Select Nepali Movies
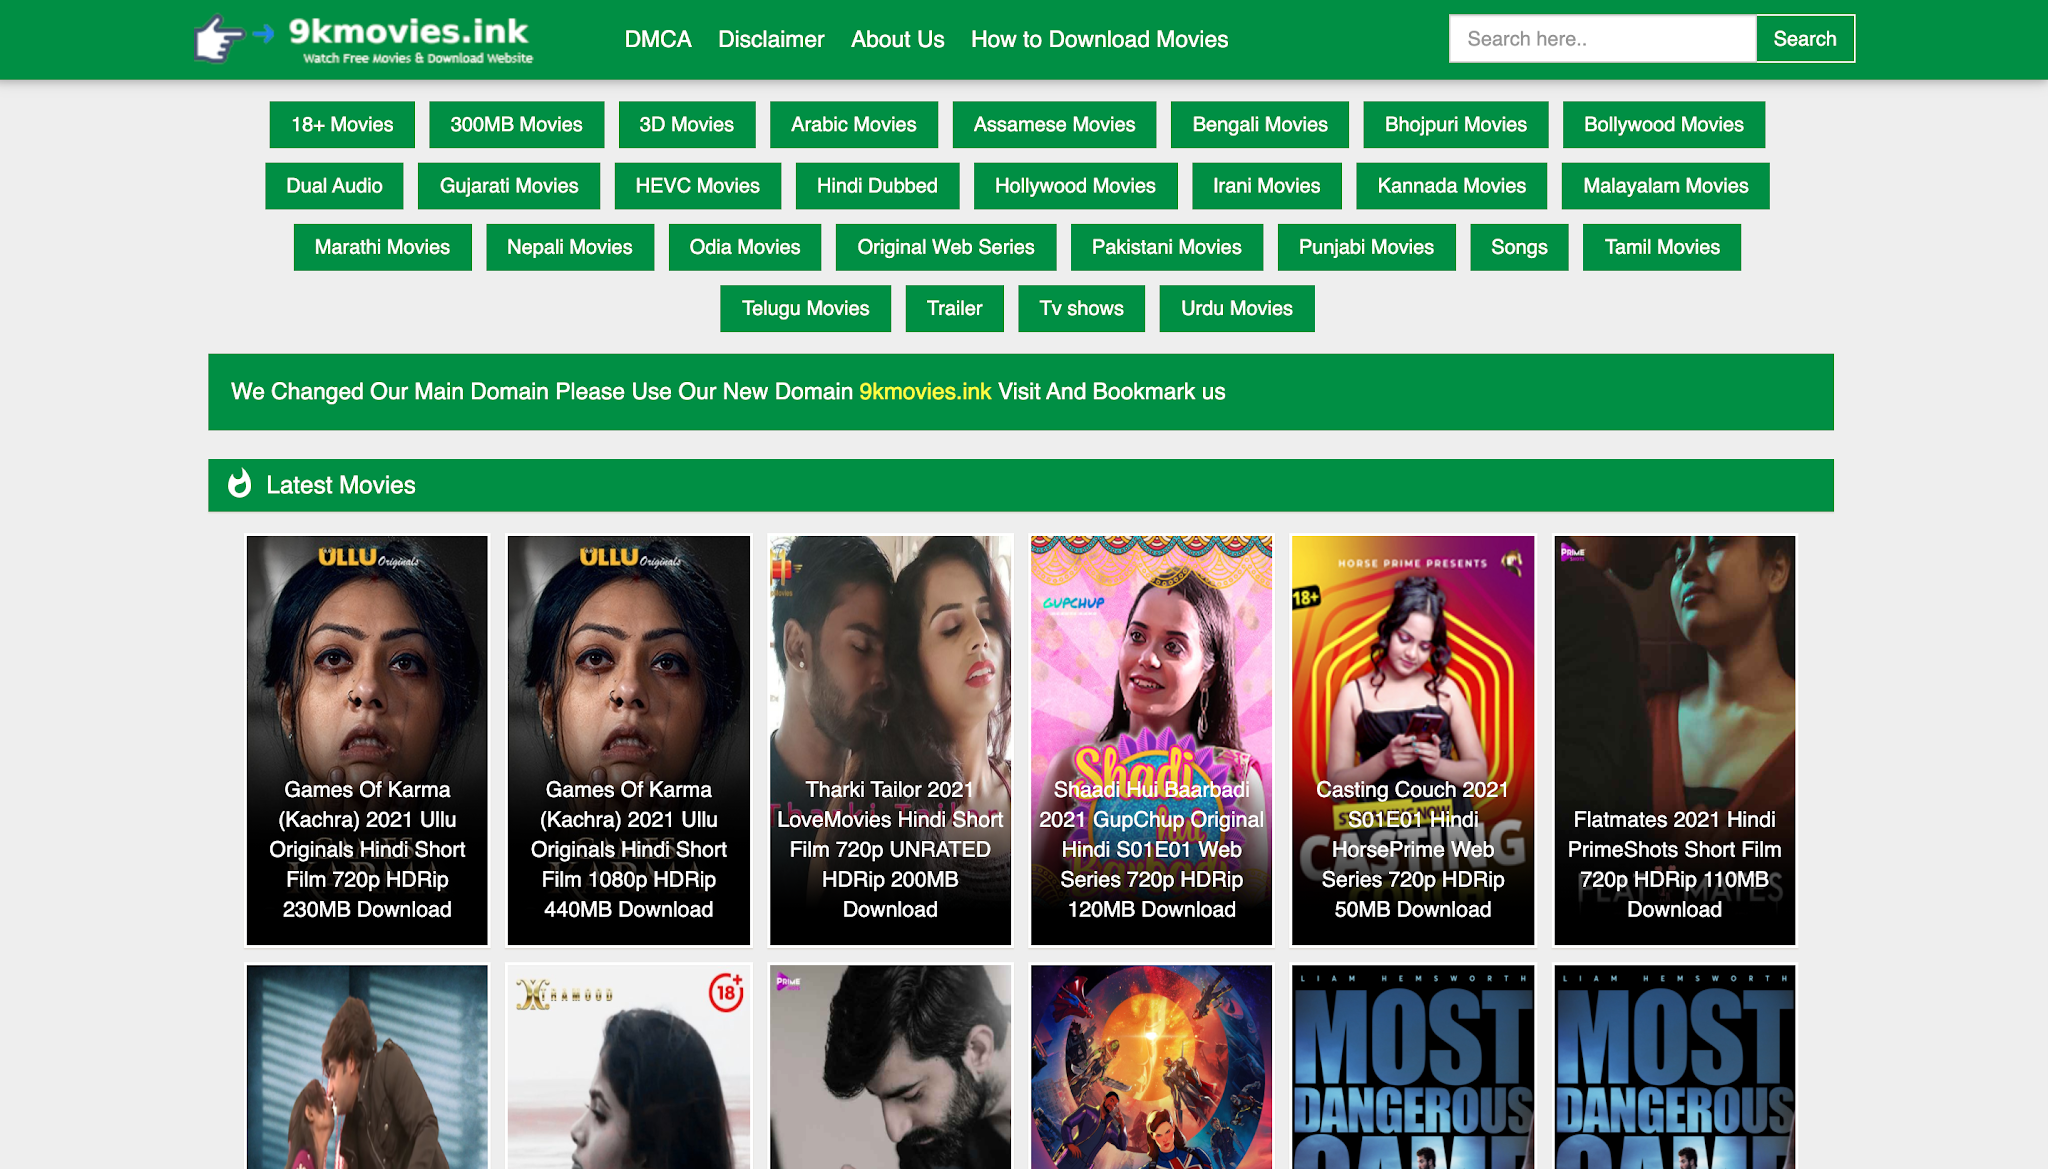 [570, 247]
